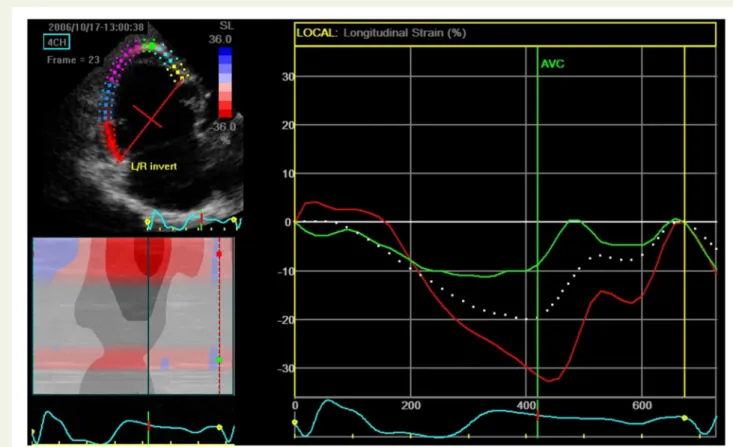Click the red dashed line in M-mode map
Image resolution: width=733 pixels, height=447 pixels.
219,316
